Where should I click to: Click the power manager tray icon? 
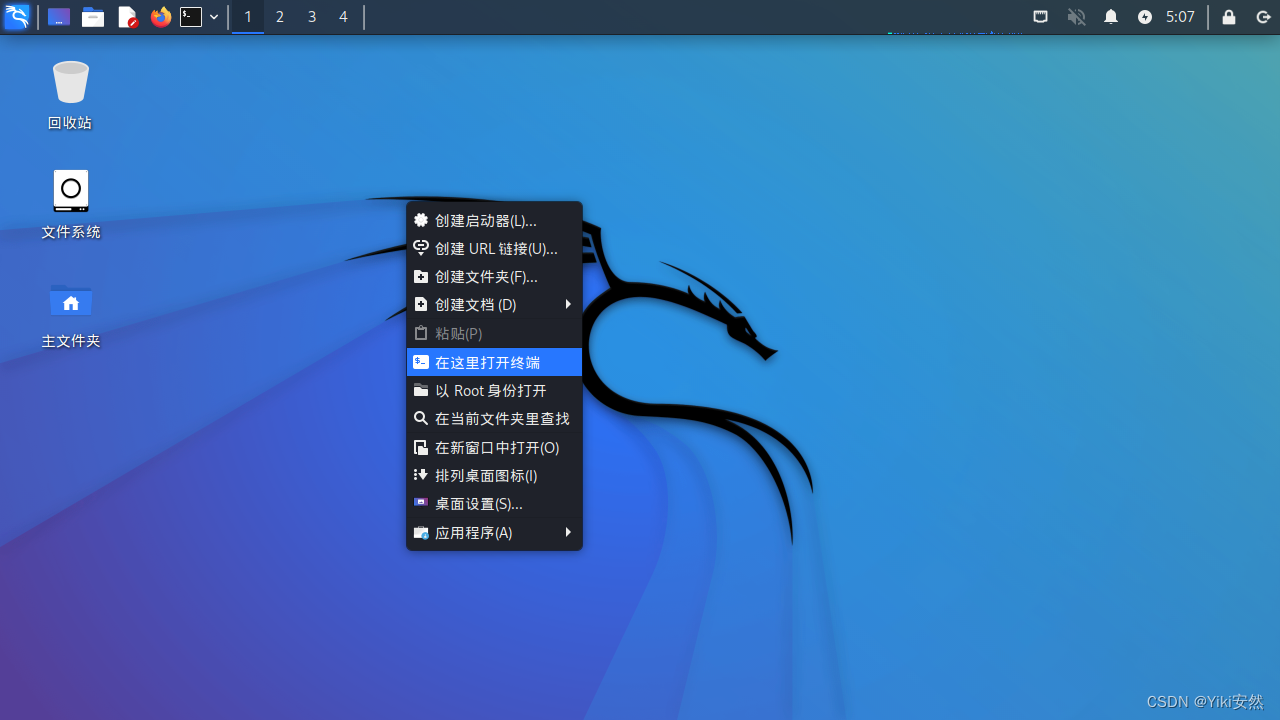click(1145, 17)
